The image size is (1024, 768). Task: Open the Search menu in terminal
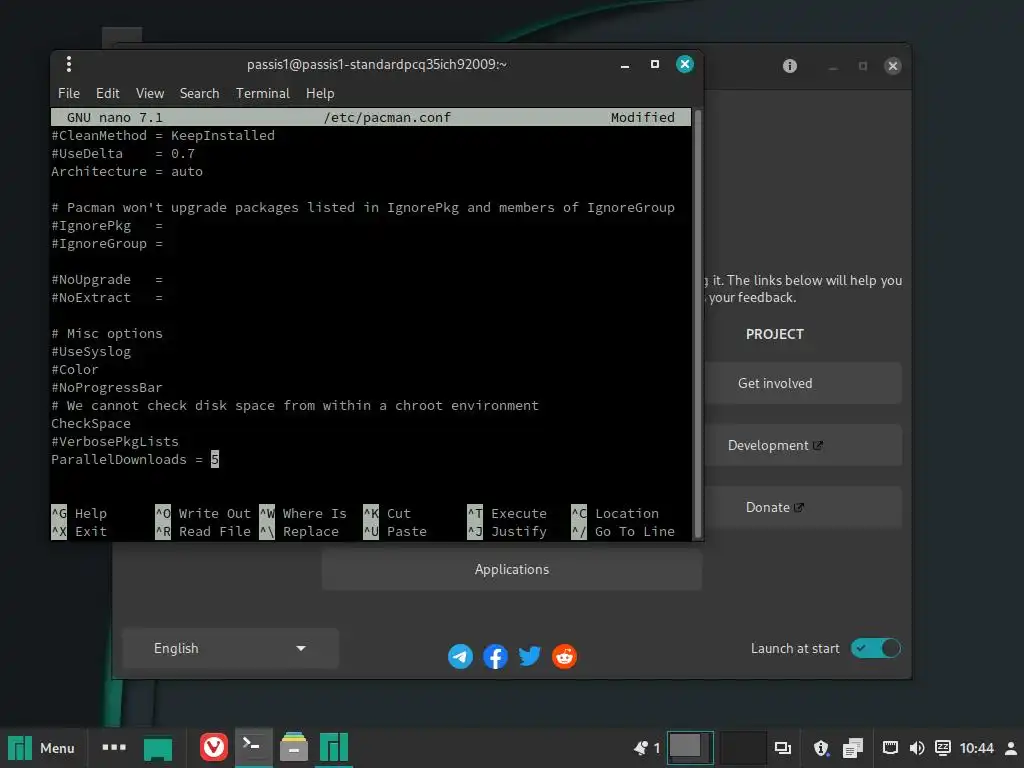point(199,93)
